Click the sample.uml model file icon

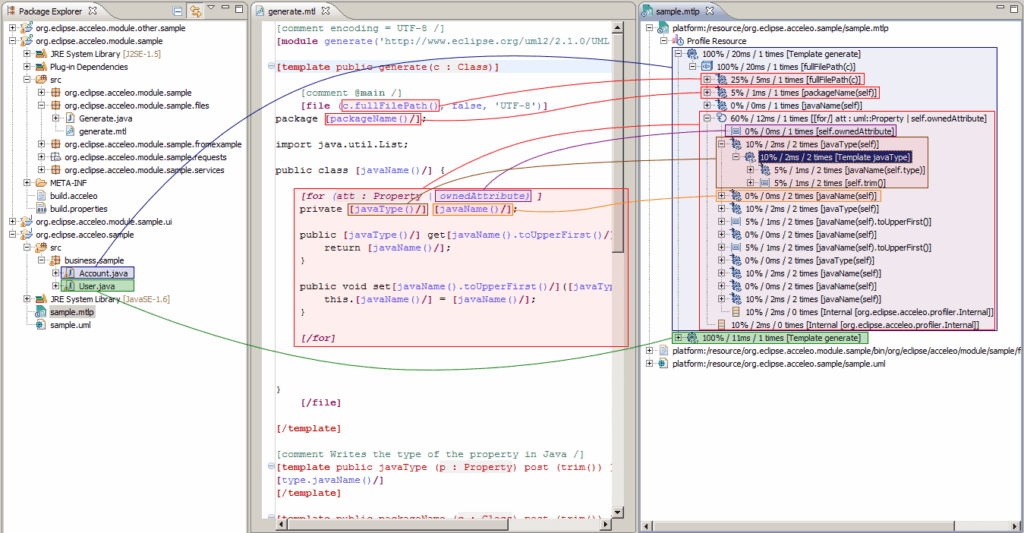coord(41,326)
